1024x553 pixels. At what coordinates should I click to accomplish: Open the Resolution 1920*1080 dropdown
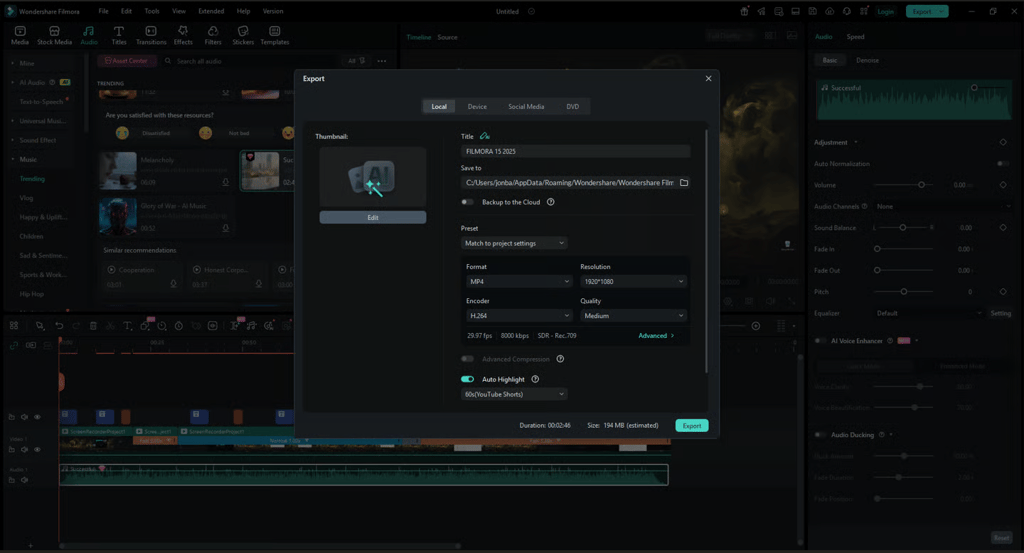(633, 281)
